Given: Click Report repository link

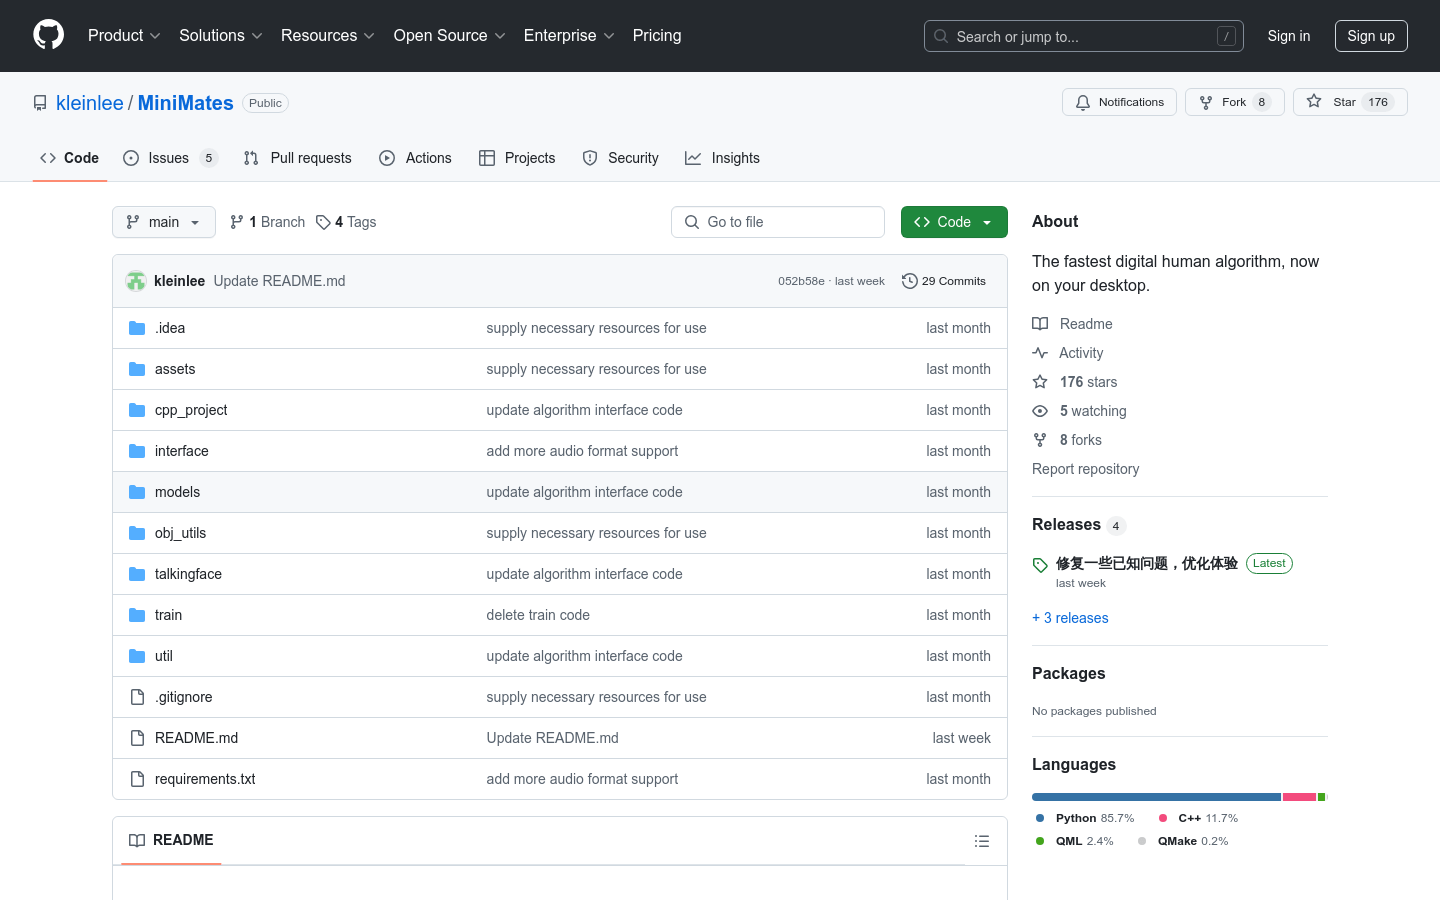Looking at the screenshot, I should point(1085,469).
